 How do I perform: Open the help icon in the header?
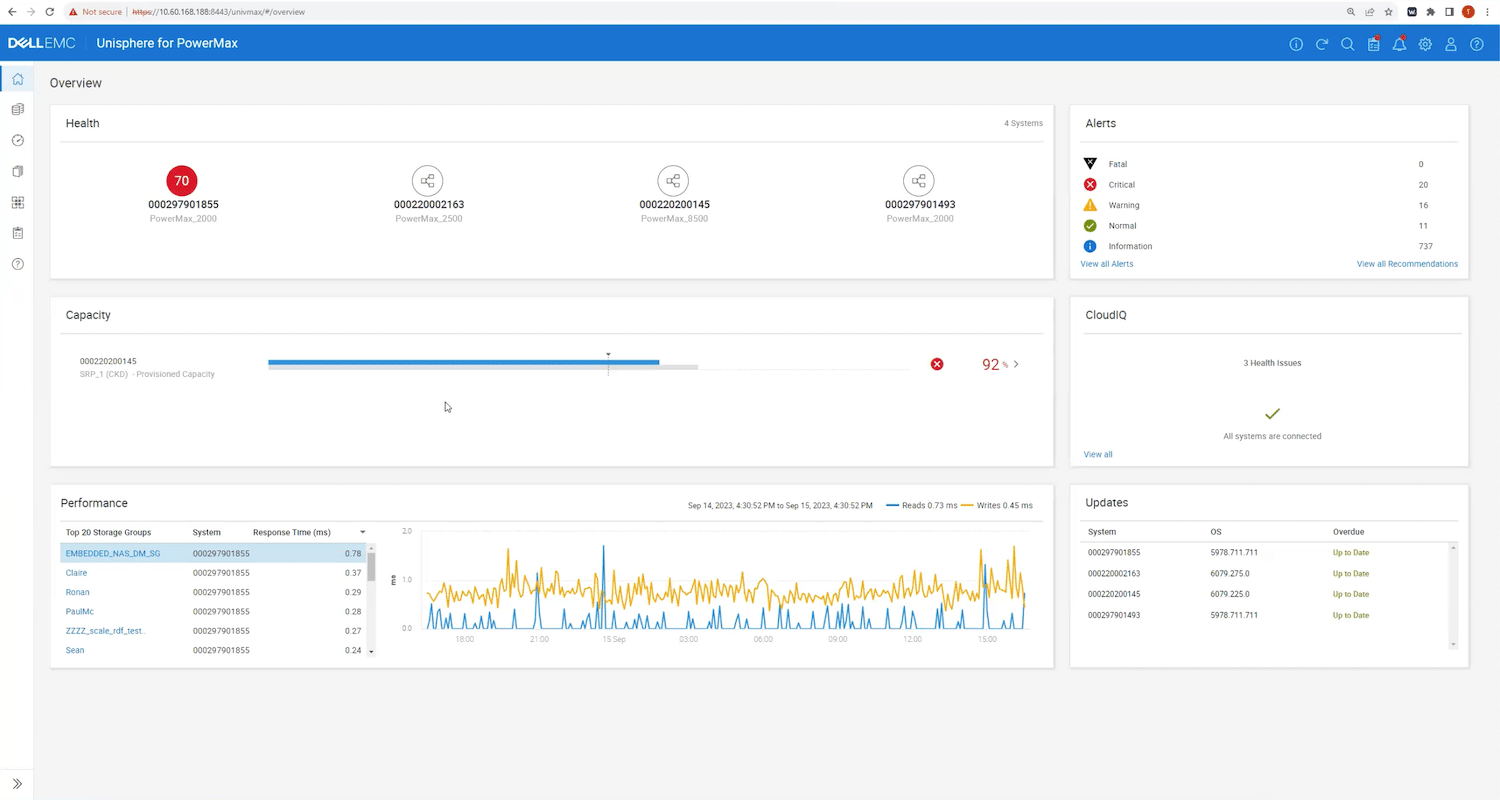1477,44
